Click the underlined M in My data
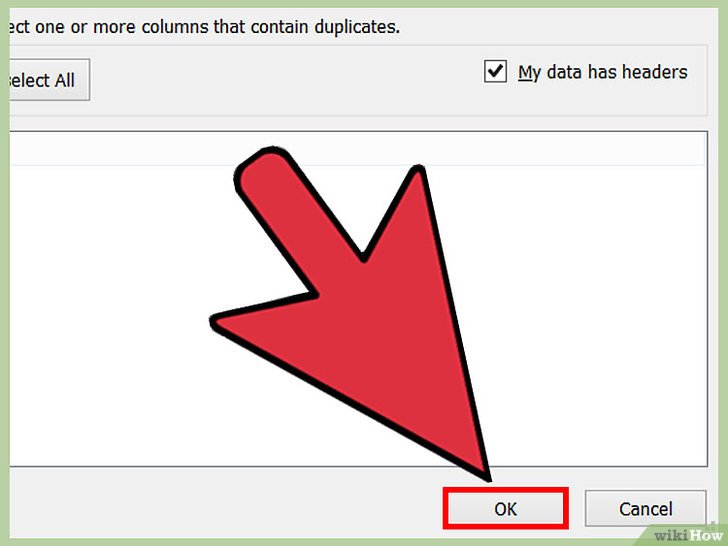Viewport: 728px width, 546px height. [x=523, y=72]
